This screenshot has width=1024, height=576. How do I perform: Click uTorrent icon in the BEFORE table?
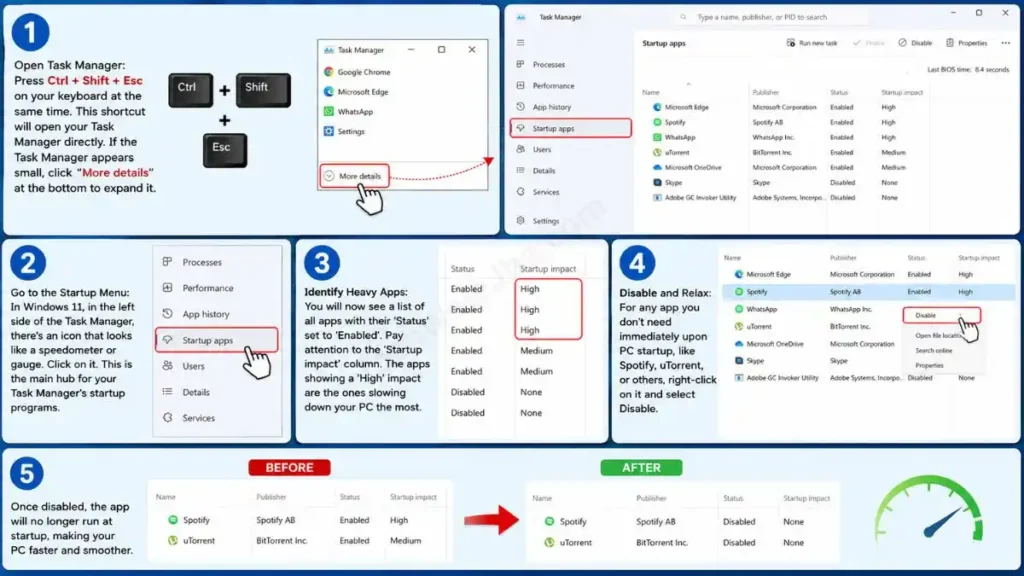tap(173, 541)
